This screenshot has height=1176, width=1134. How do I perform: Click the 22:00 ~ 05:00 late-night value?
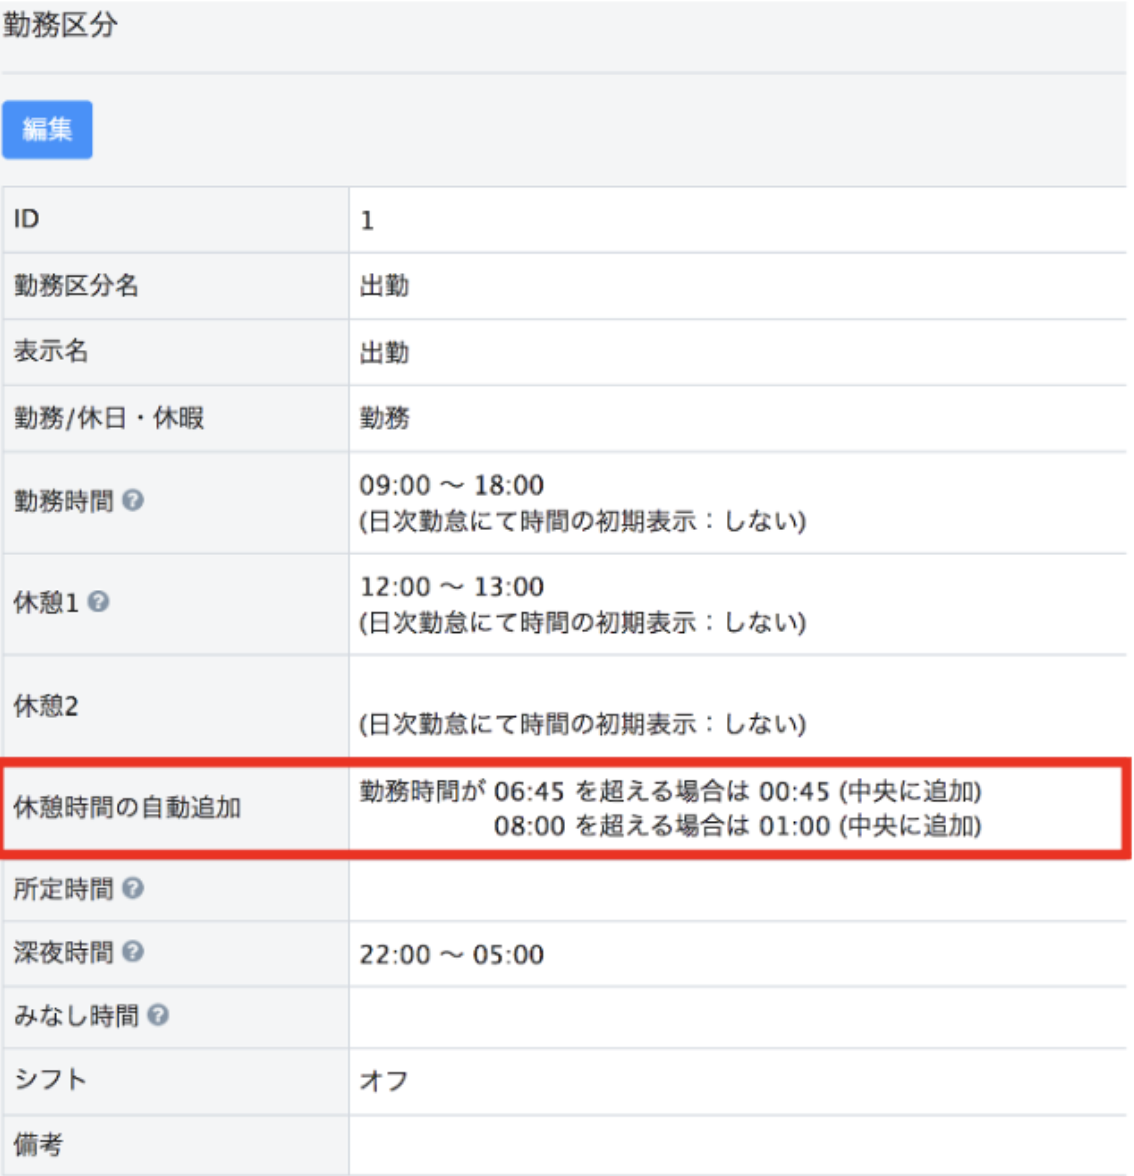coord(452,955)
